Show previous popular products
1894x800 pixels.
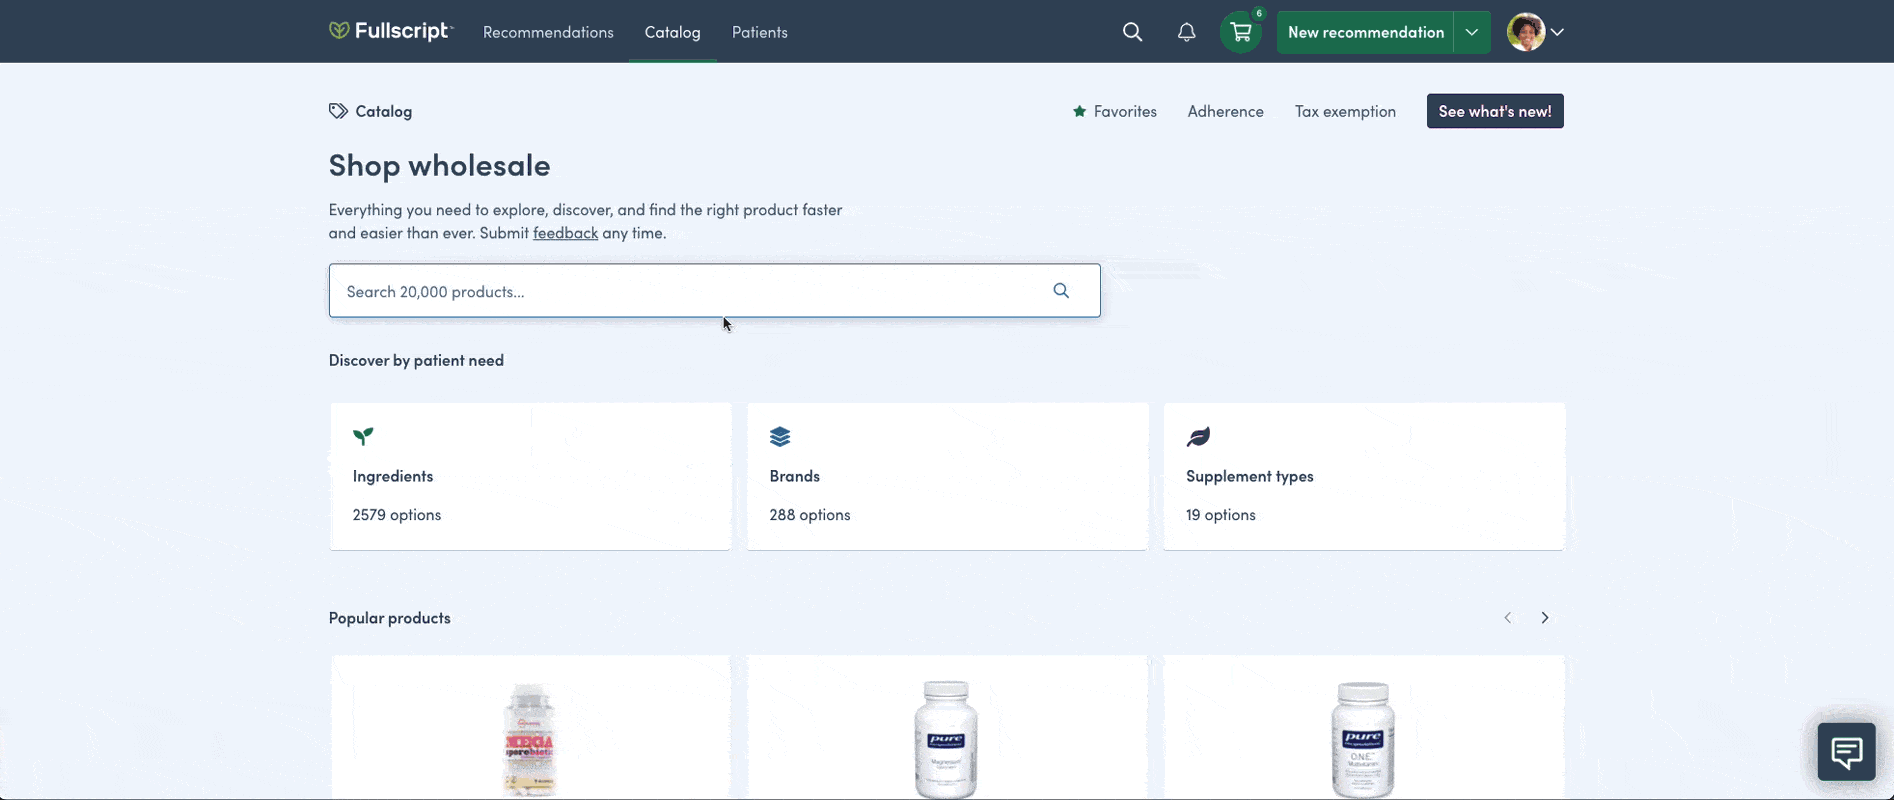pos(1507,618)
